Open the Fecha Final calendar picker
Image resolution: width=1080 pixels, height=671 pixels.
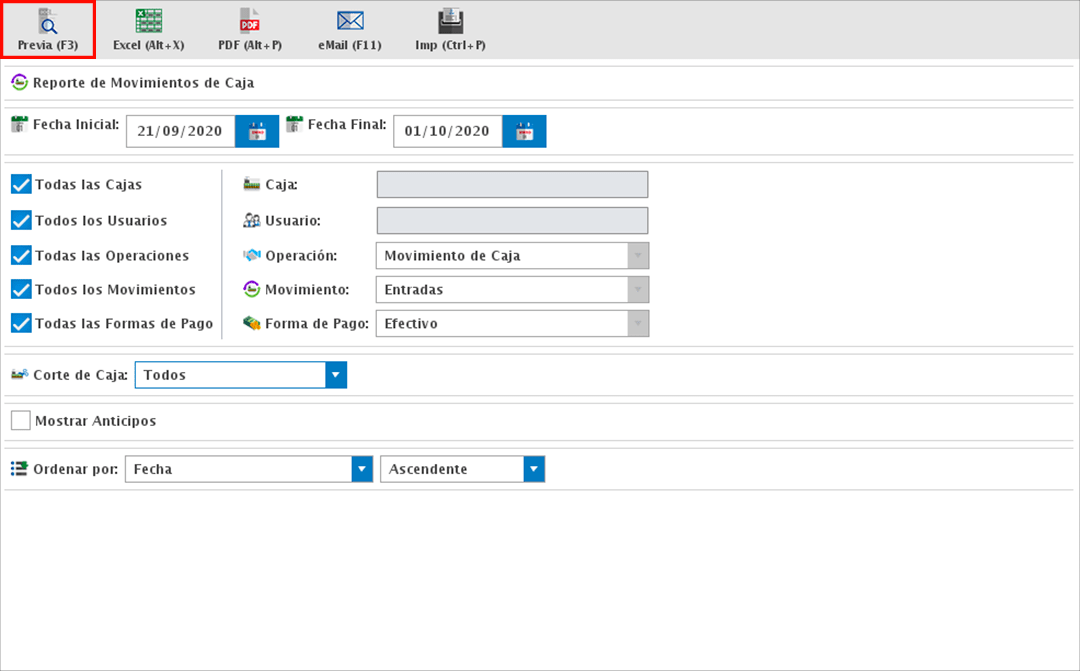(524, 131)
